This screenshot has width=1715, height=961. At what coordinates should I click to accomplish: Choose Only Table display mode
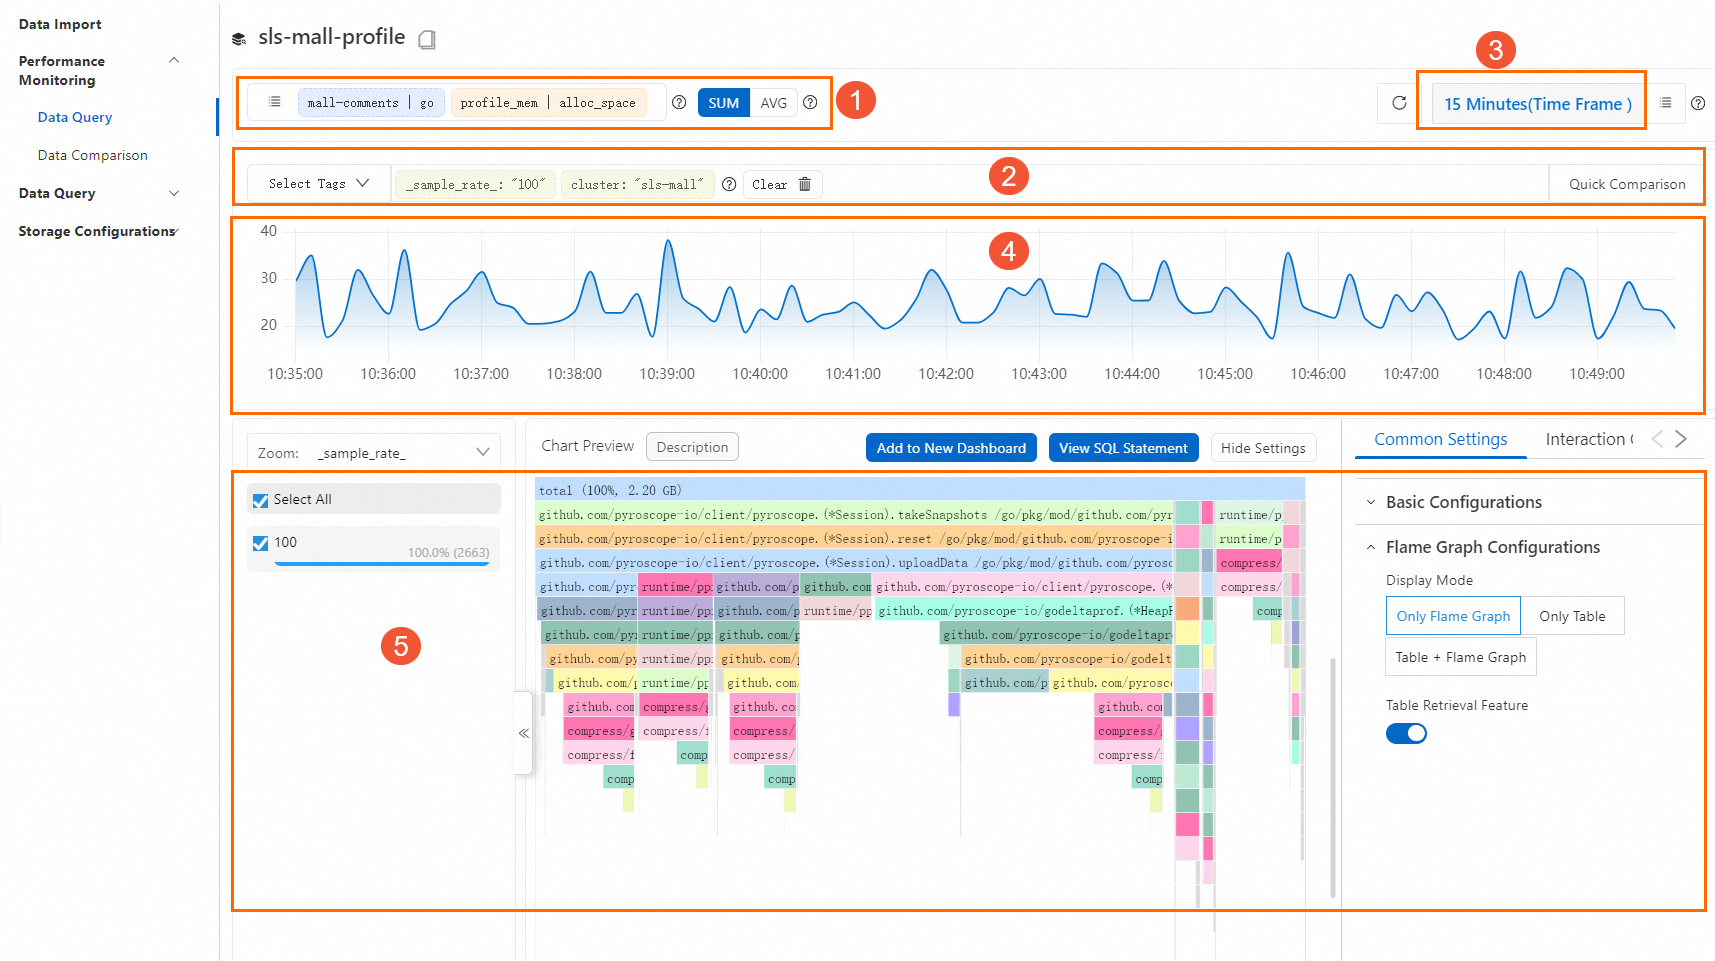1572,616
